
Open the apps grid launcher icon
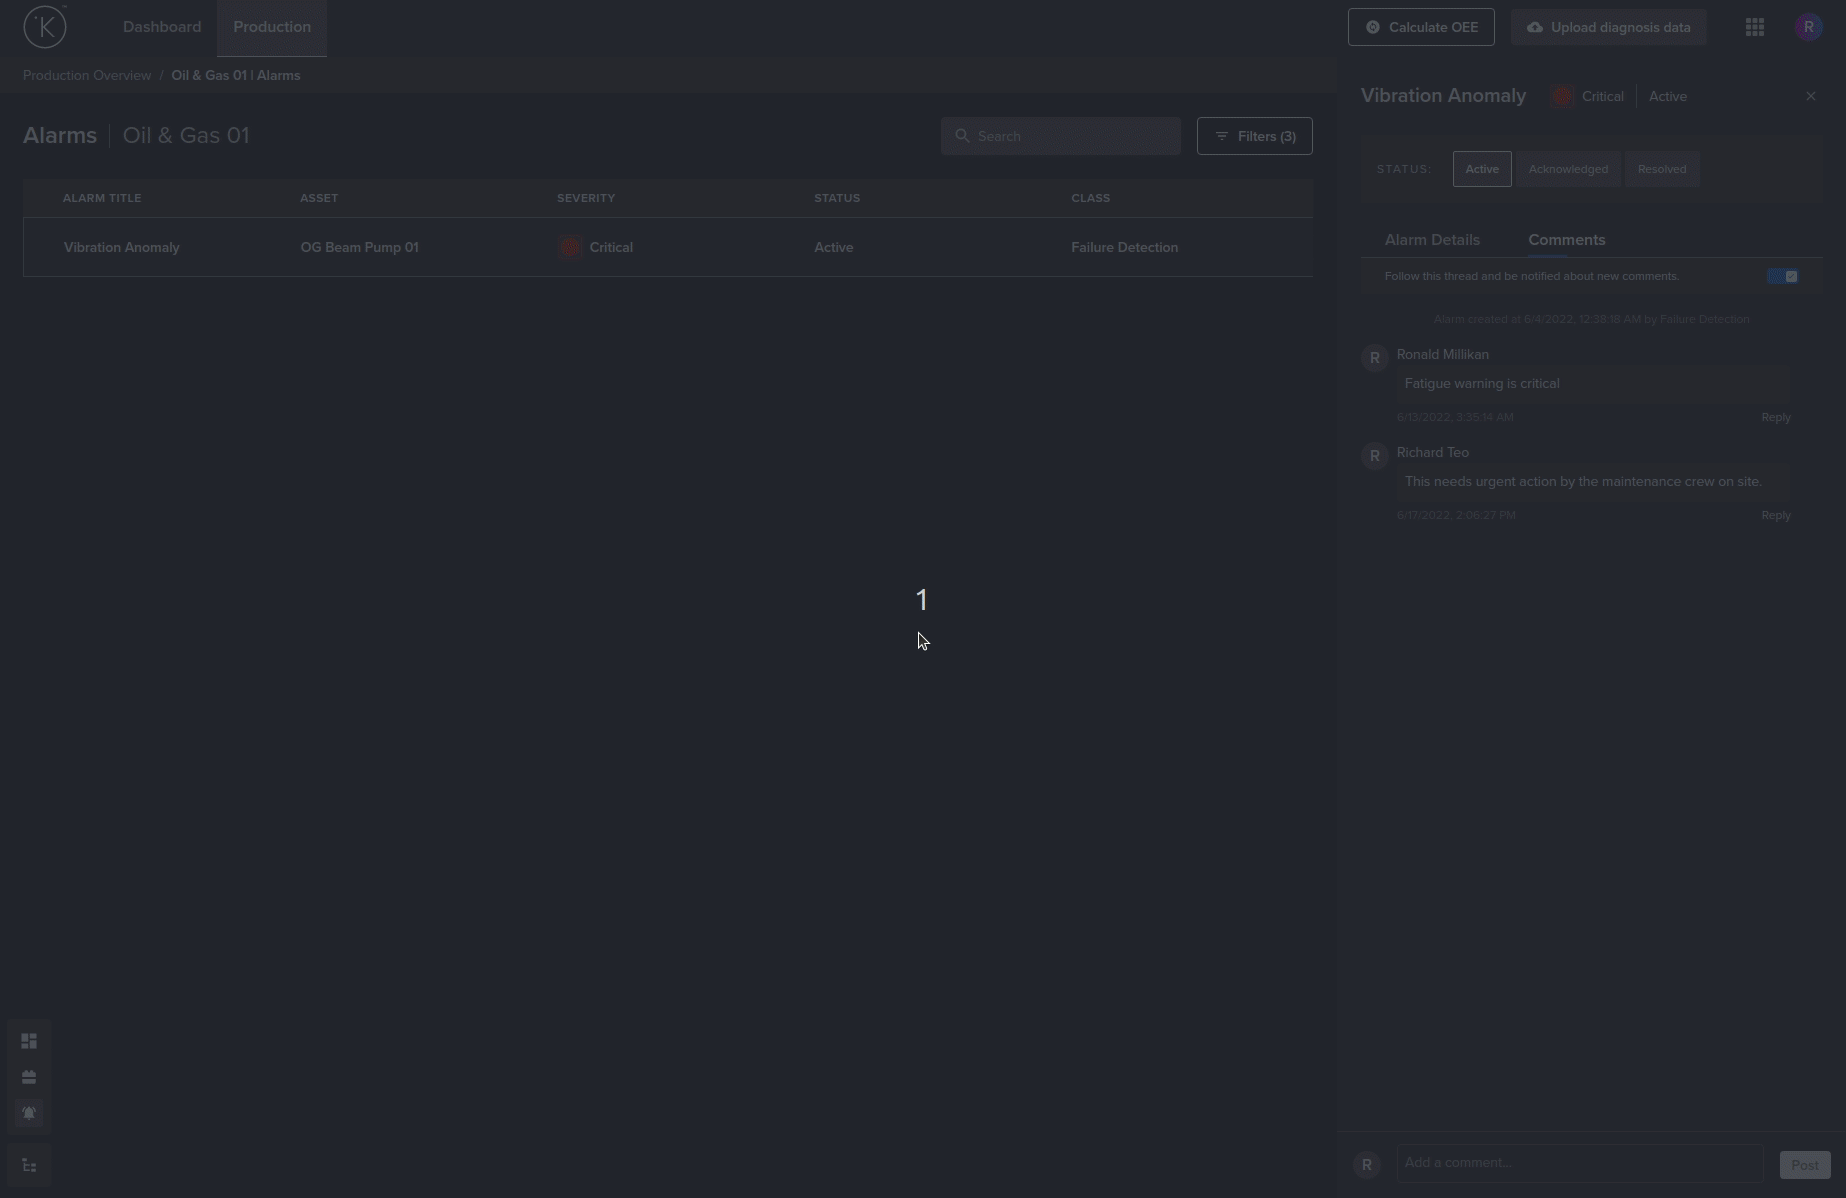click(1754, 27)
